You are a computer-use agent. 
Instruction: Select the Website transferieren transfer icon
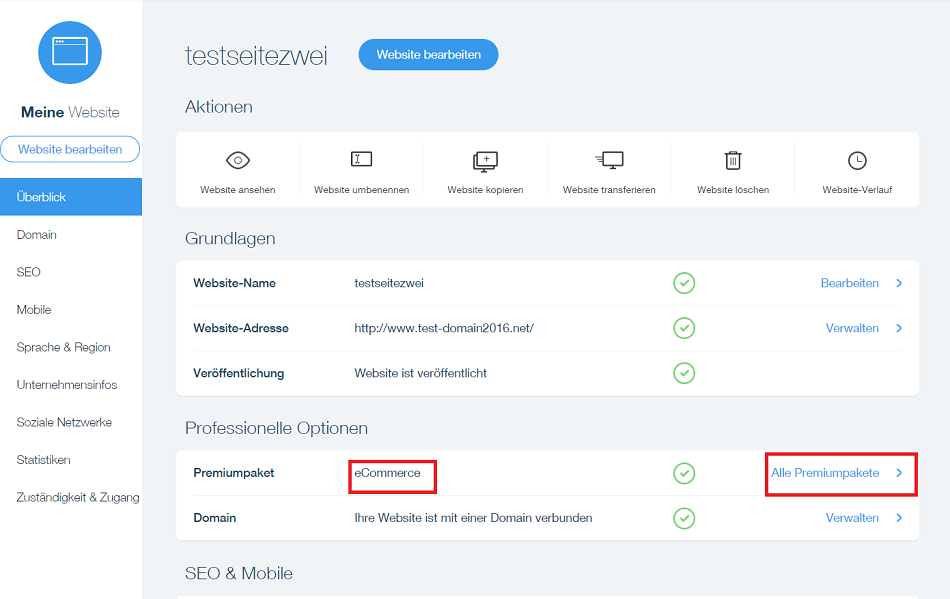click(x=609, y=160)
